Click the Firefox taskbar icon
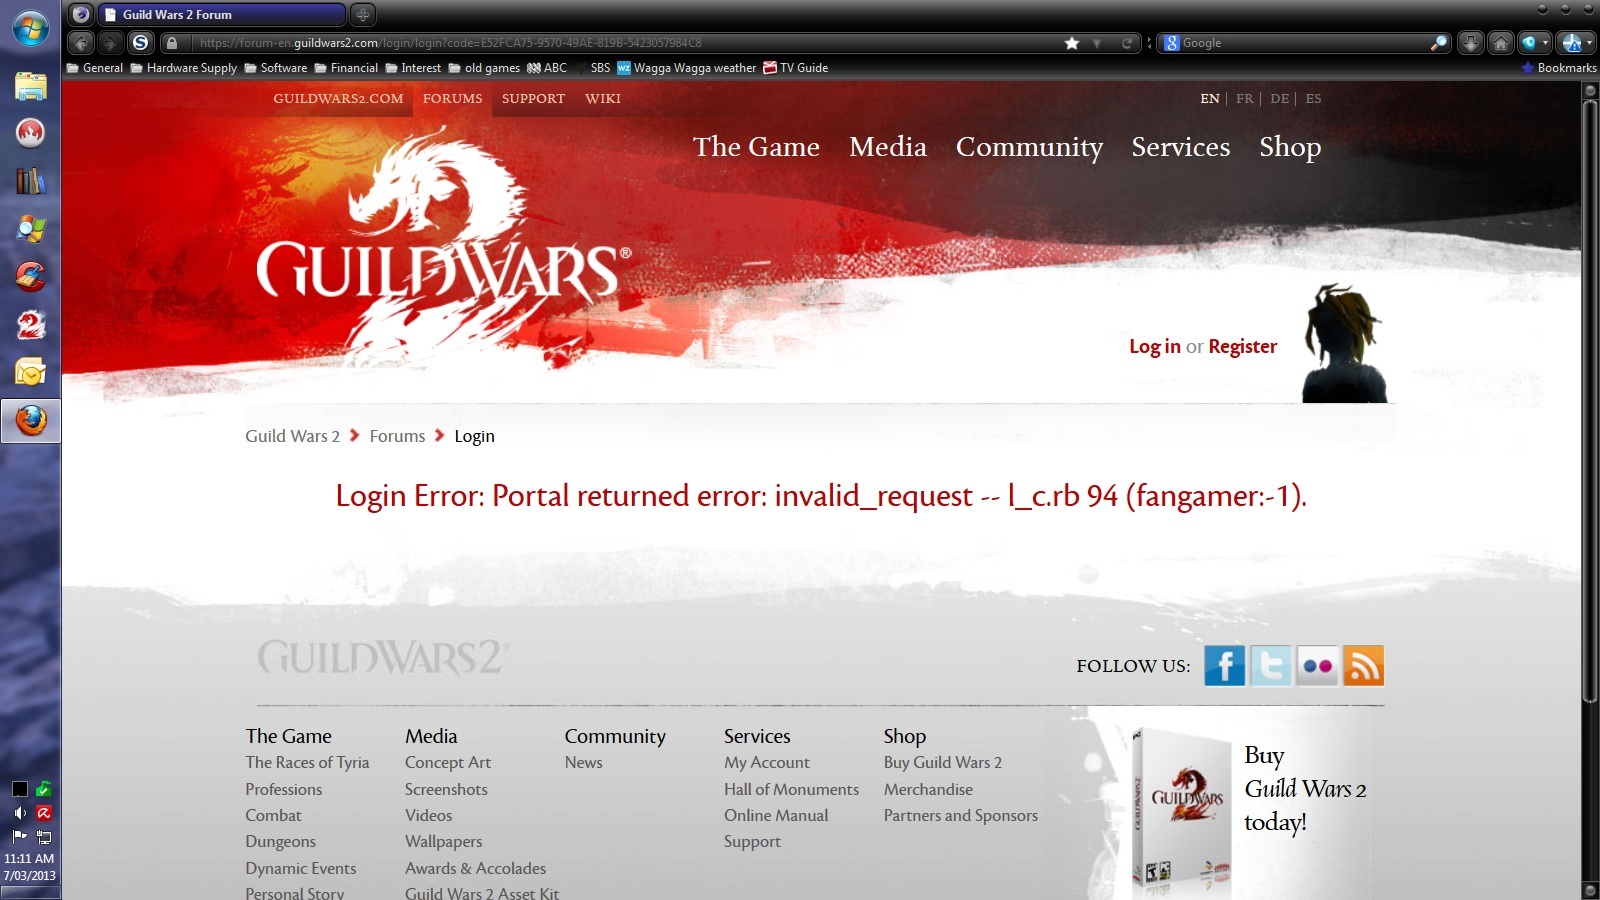Viewport: 1600px width, 900px height. tap(30, 421)
